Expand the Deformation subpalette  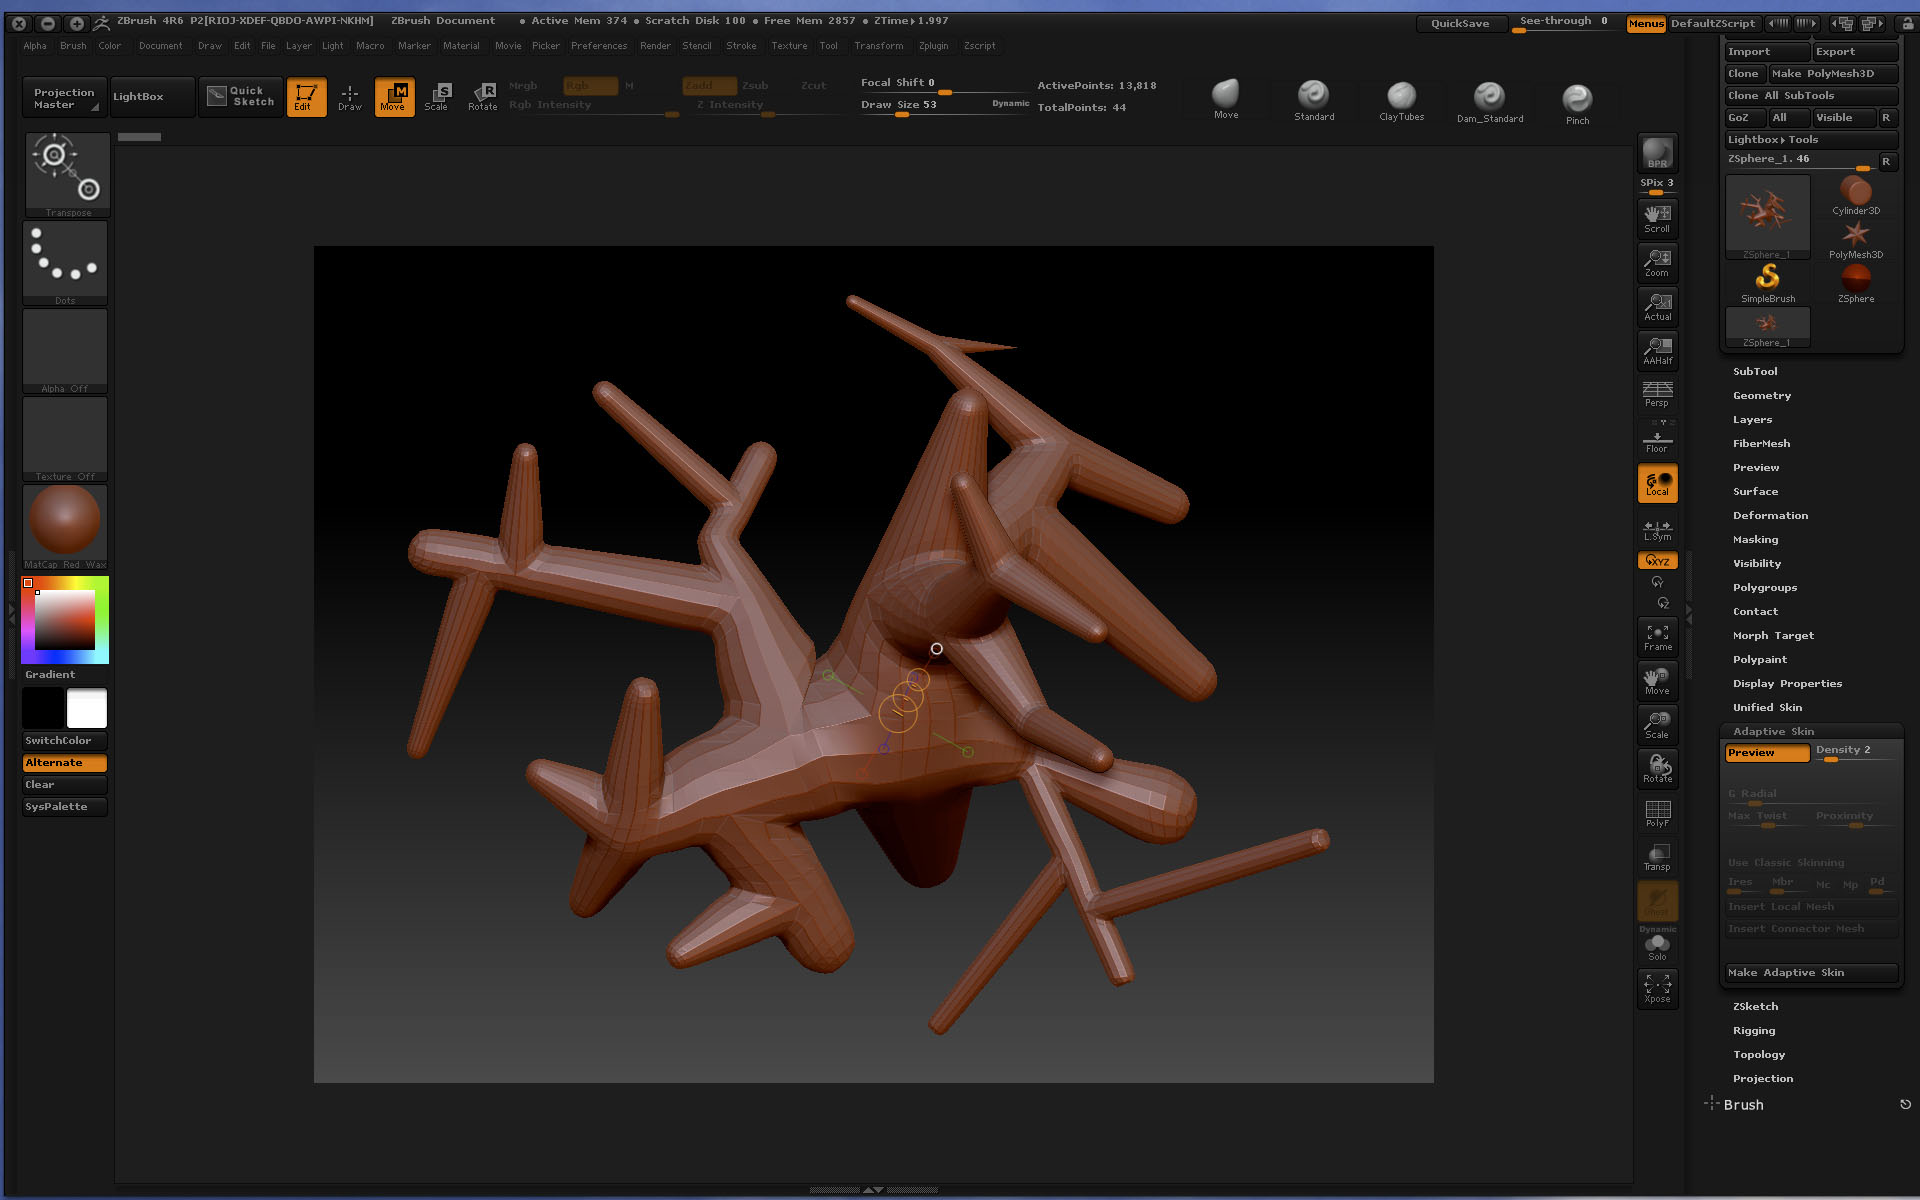pos(1770,515)
